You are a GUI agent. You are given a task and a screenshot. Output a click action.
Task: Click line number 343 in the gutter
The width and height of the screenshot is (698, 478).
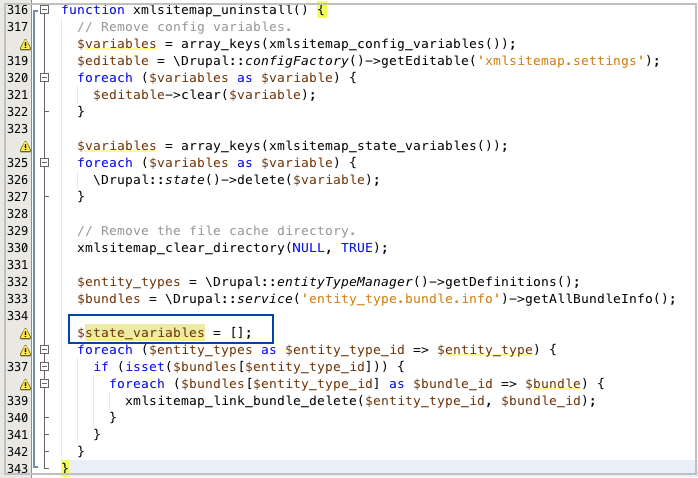(17, 468)
